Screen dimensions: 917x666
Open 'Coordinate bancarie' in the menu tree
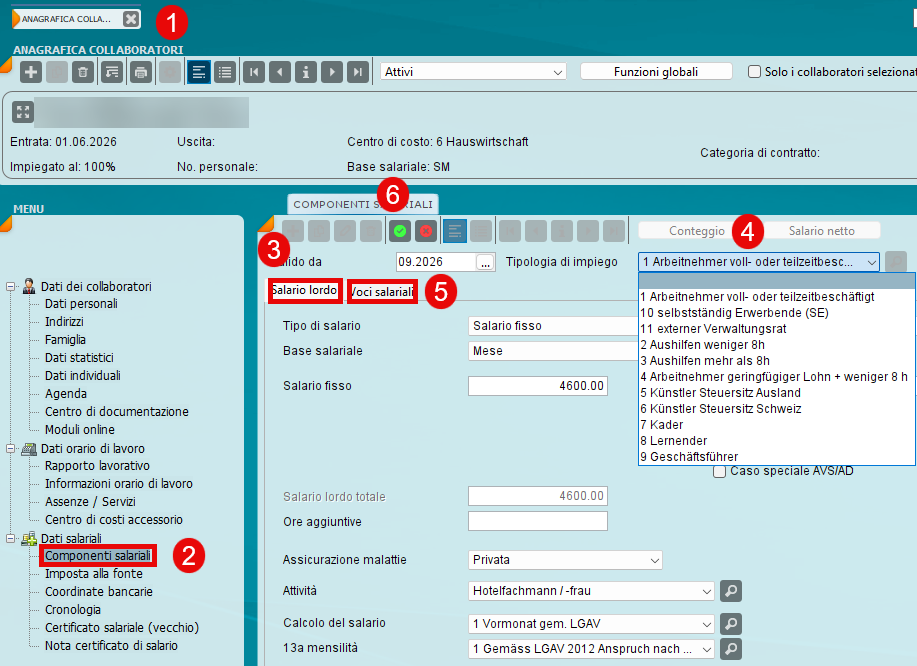tap(99, 592)
